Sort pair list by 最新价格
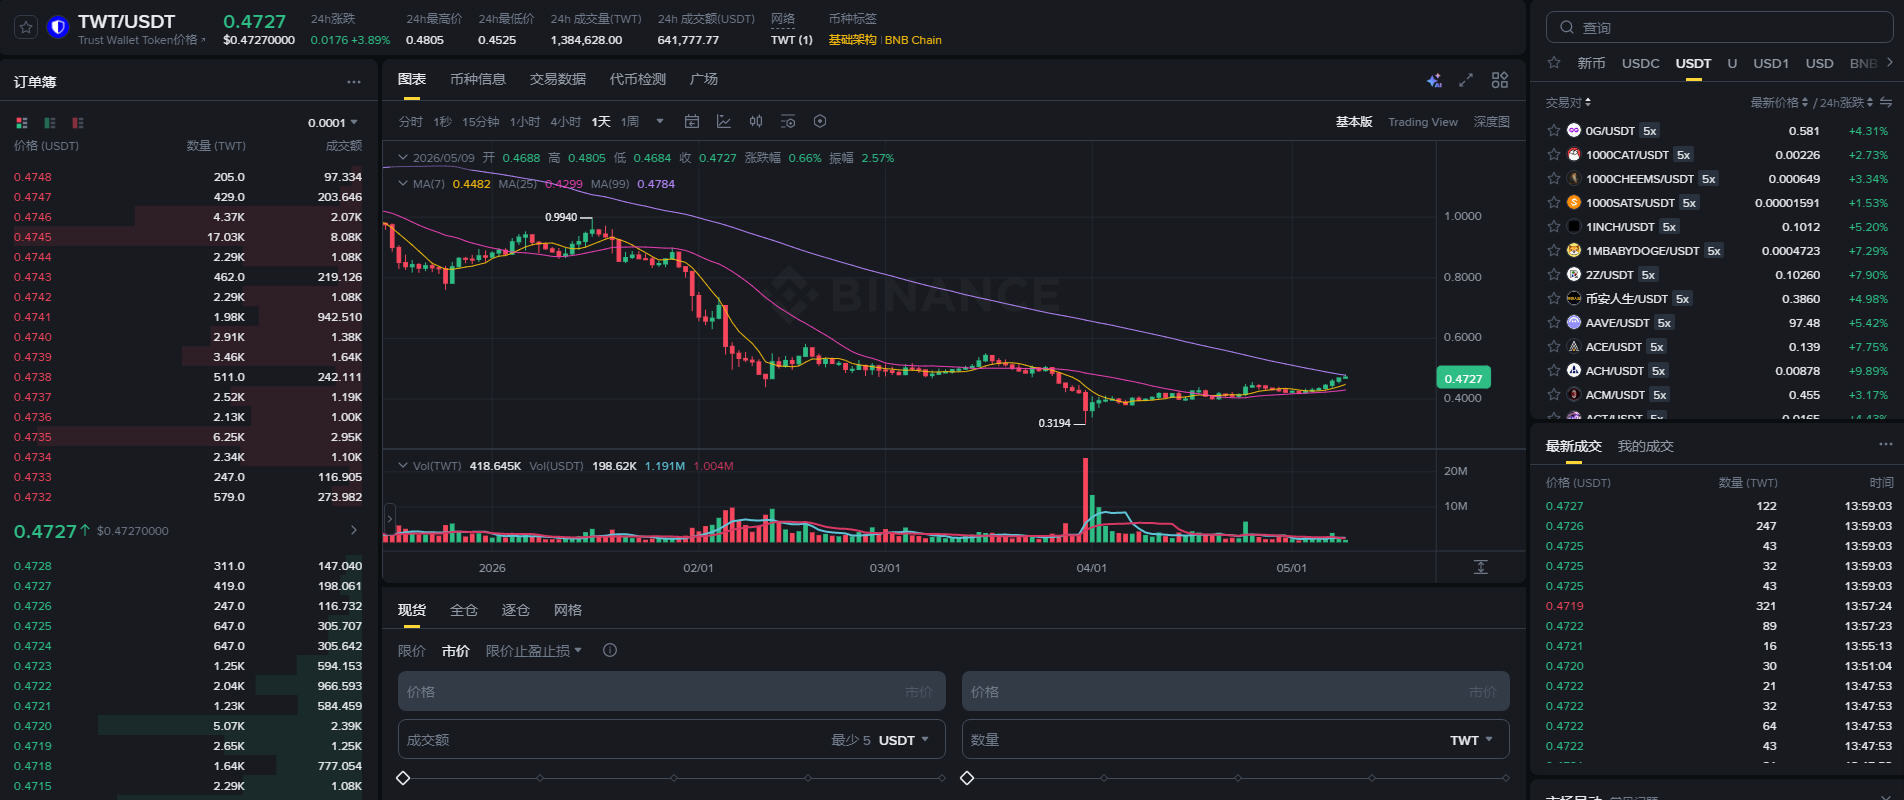Screen dimensions: 1904x800 coord(1779,103)
